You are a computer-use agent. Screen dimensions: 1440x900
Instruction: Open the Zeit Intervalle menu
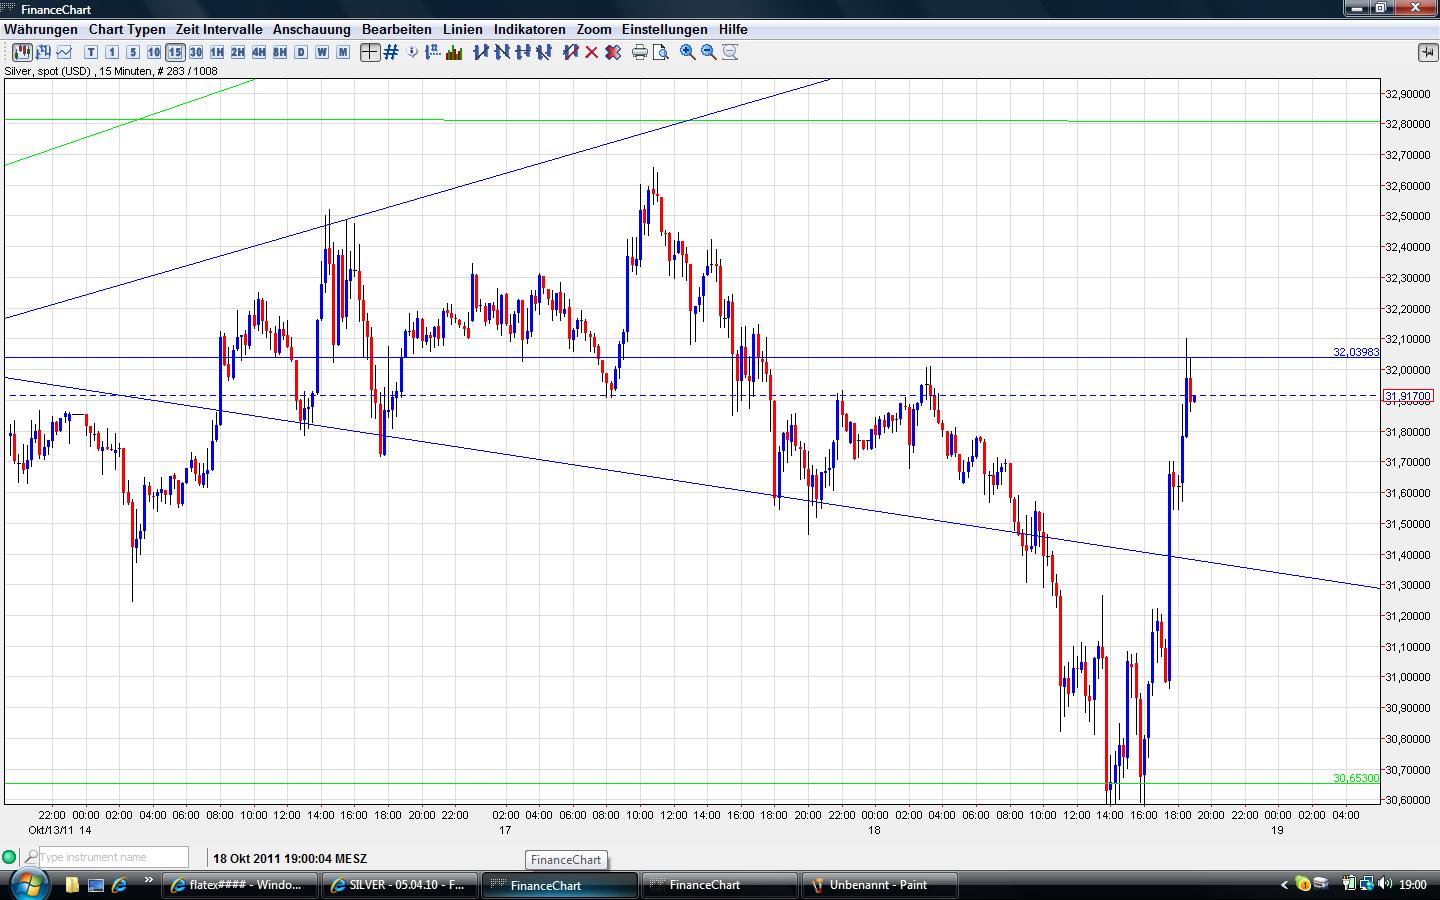pyautogui.click(x=219, y=29)
